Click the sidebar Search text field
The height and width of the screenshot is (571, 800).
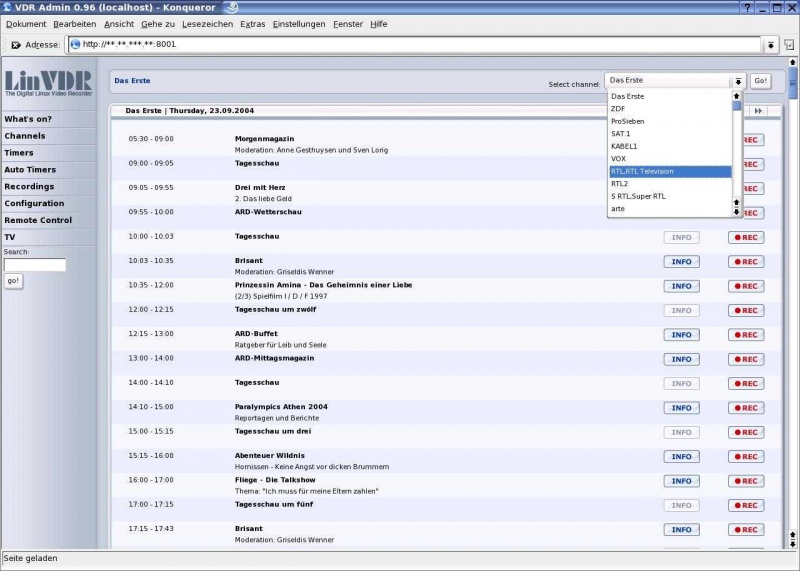pos(35,265)
